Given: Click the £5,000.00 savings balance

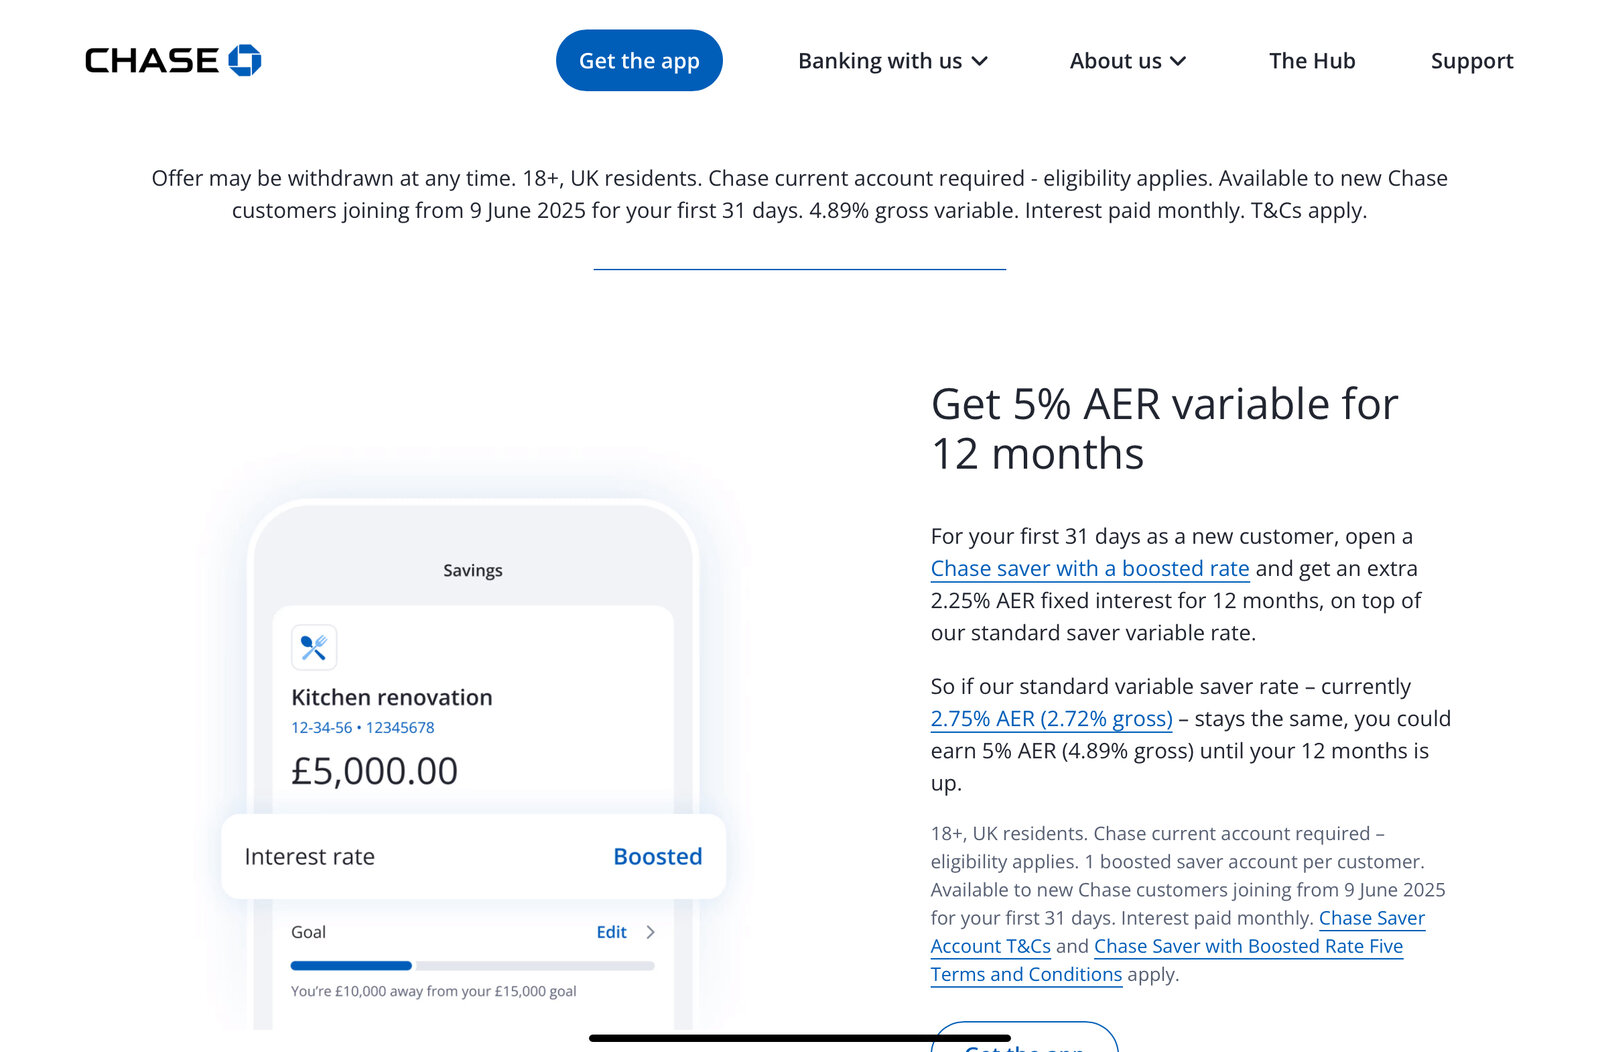Looking at the screenshot, I should pos(374,771).
